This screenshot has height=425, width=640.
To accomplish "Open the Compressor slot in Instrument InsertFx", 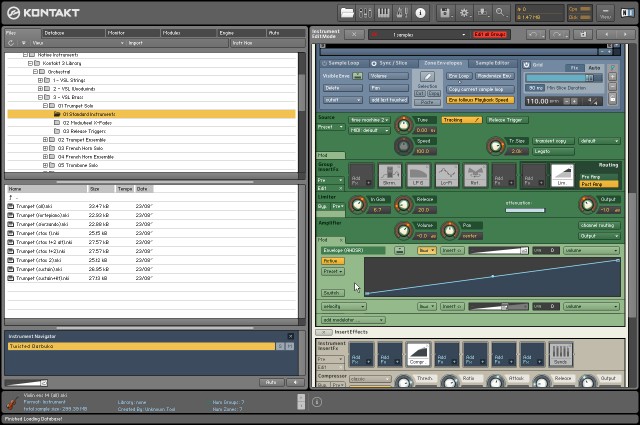I will coord(418,354).
